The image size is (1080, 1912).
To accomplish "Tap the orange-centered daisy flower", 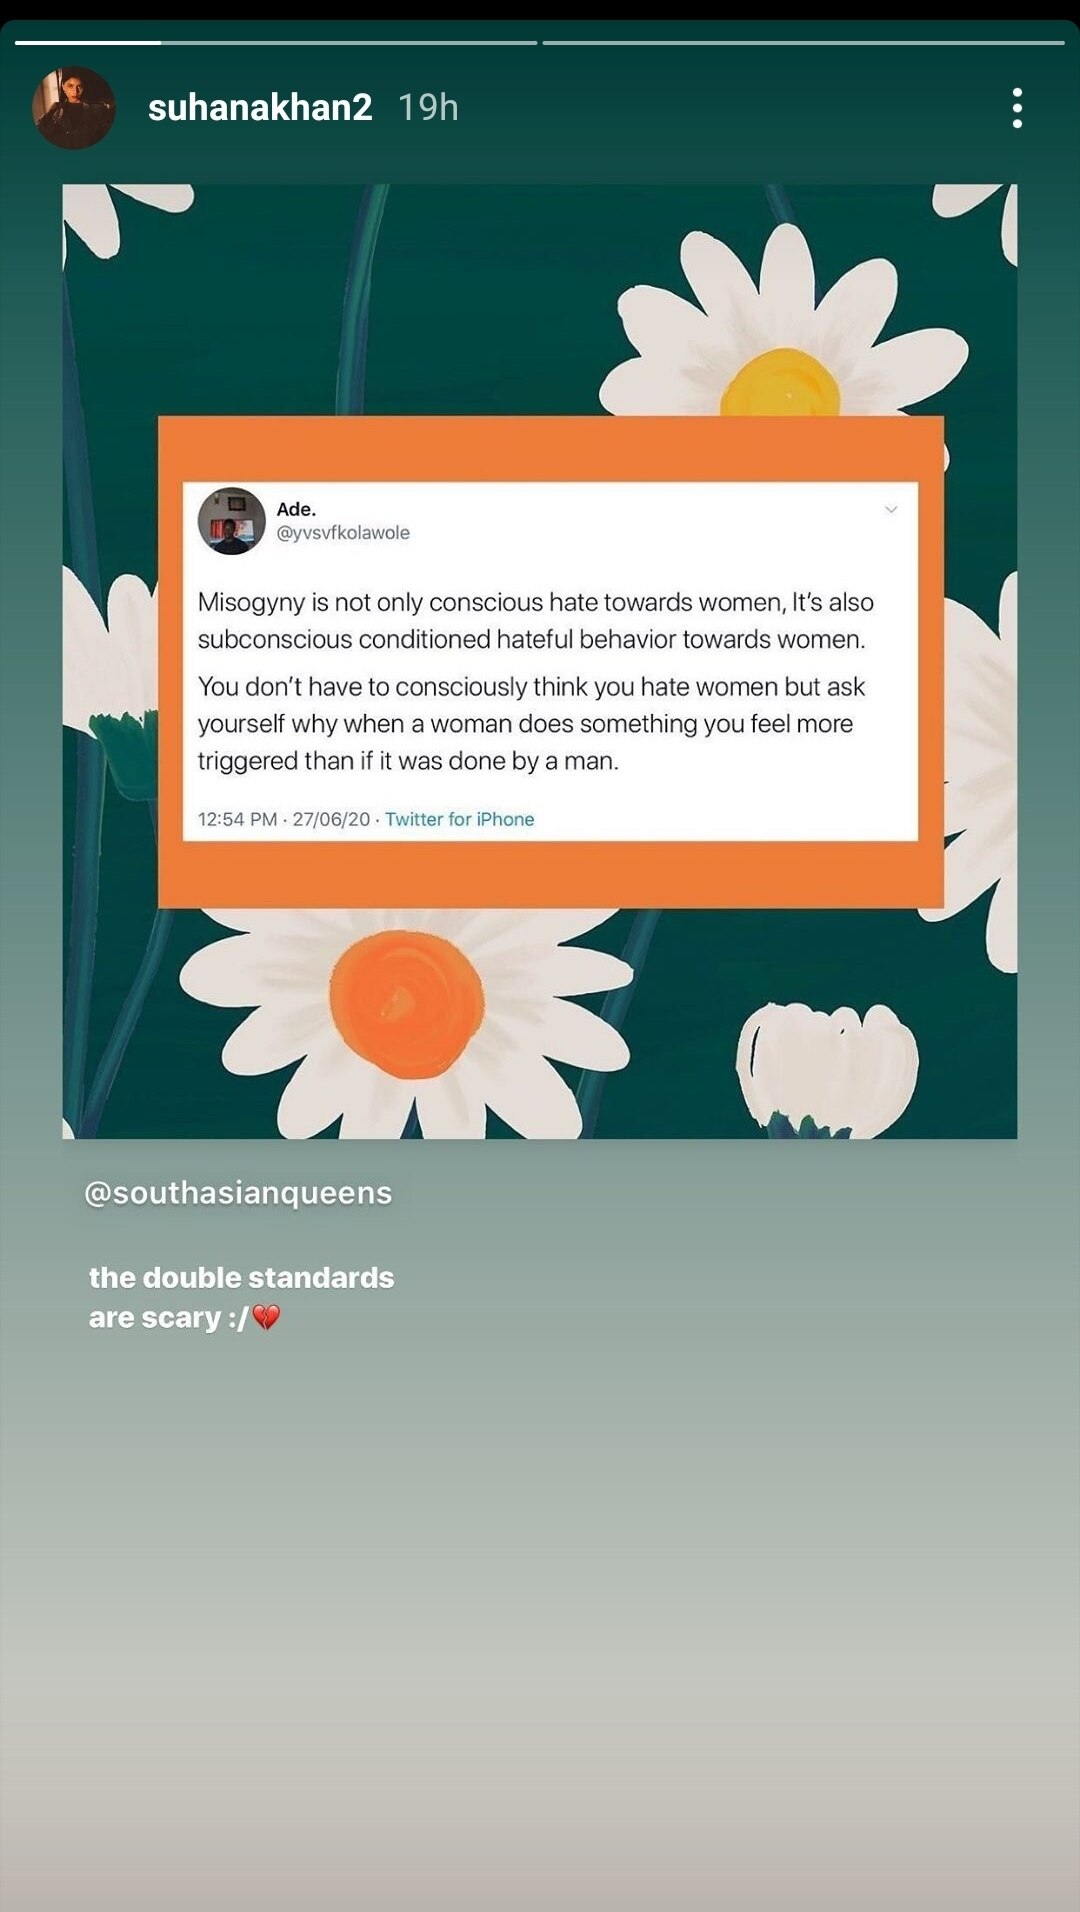I will click(x=407, y=1004).
